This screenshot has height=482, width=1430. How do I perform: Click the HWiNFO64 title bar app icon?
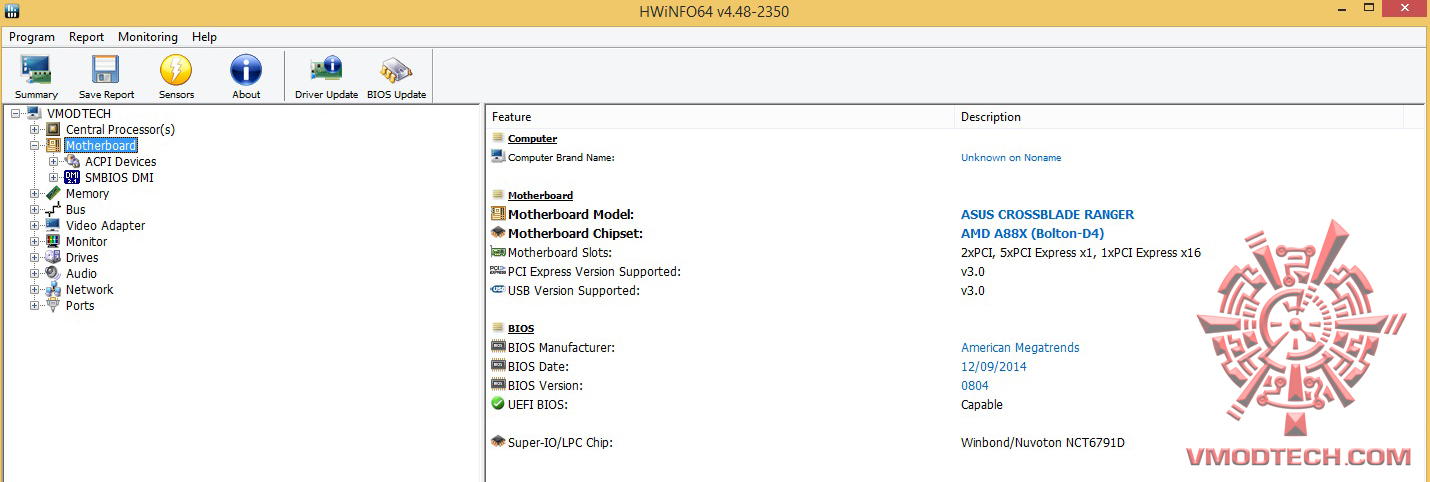point(10,11)
